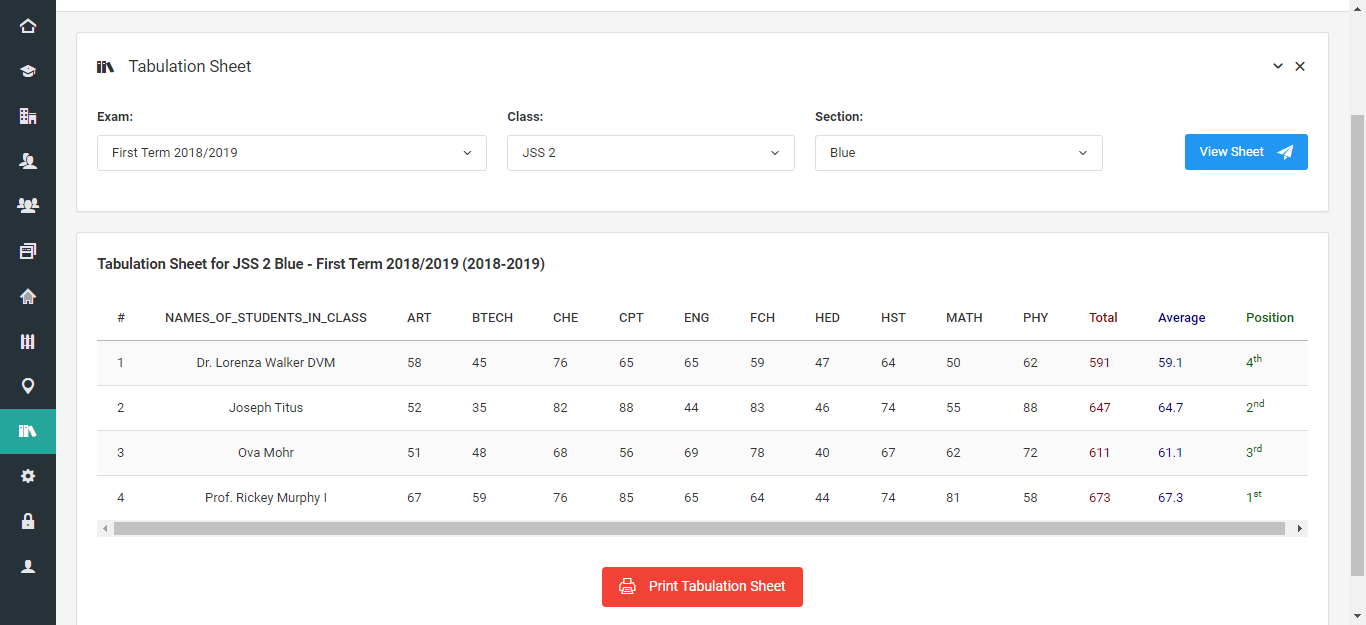Viewport: 1366px width, 625px height.
Task: Click total 591 for Lorenza Walker
Action: coord(1100,363)
